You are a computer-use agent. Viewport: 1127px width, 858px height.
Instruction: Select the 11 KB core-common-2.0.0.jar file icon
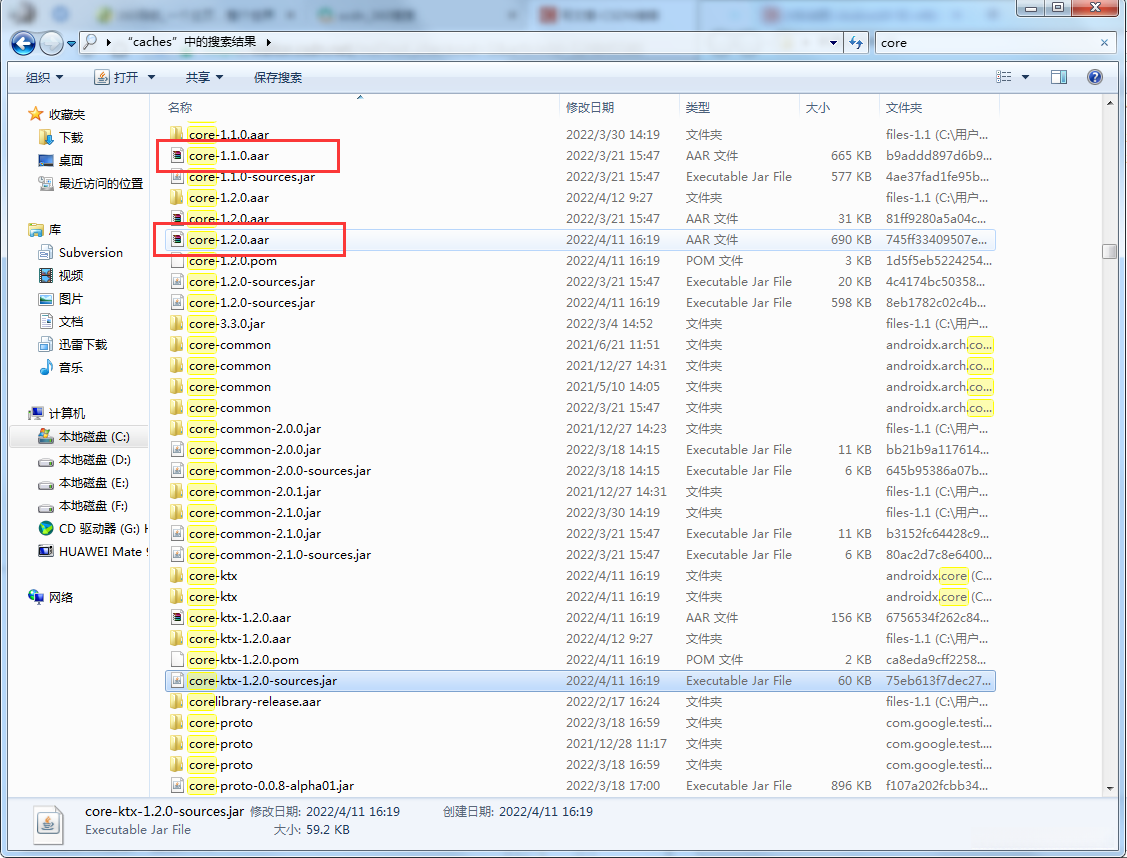point(177,450)
